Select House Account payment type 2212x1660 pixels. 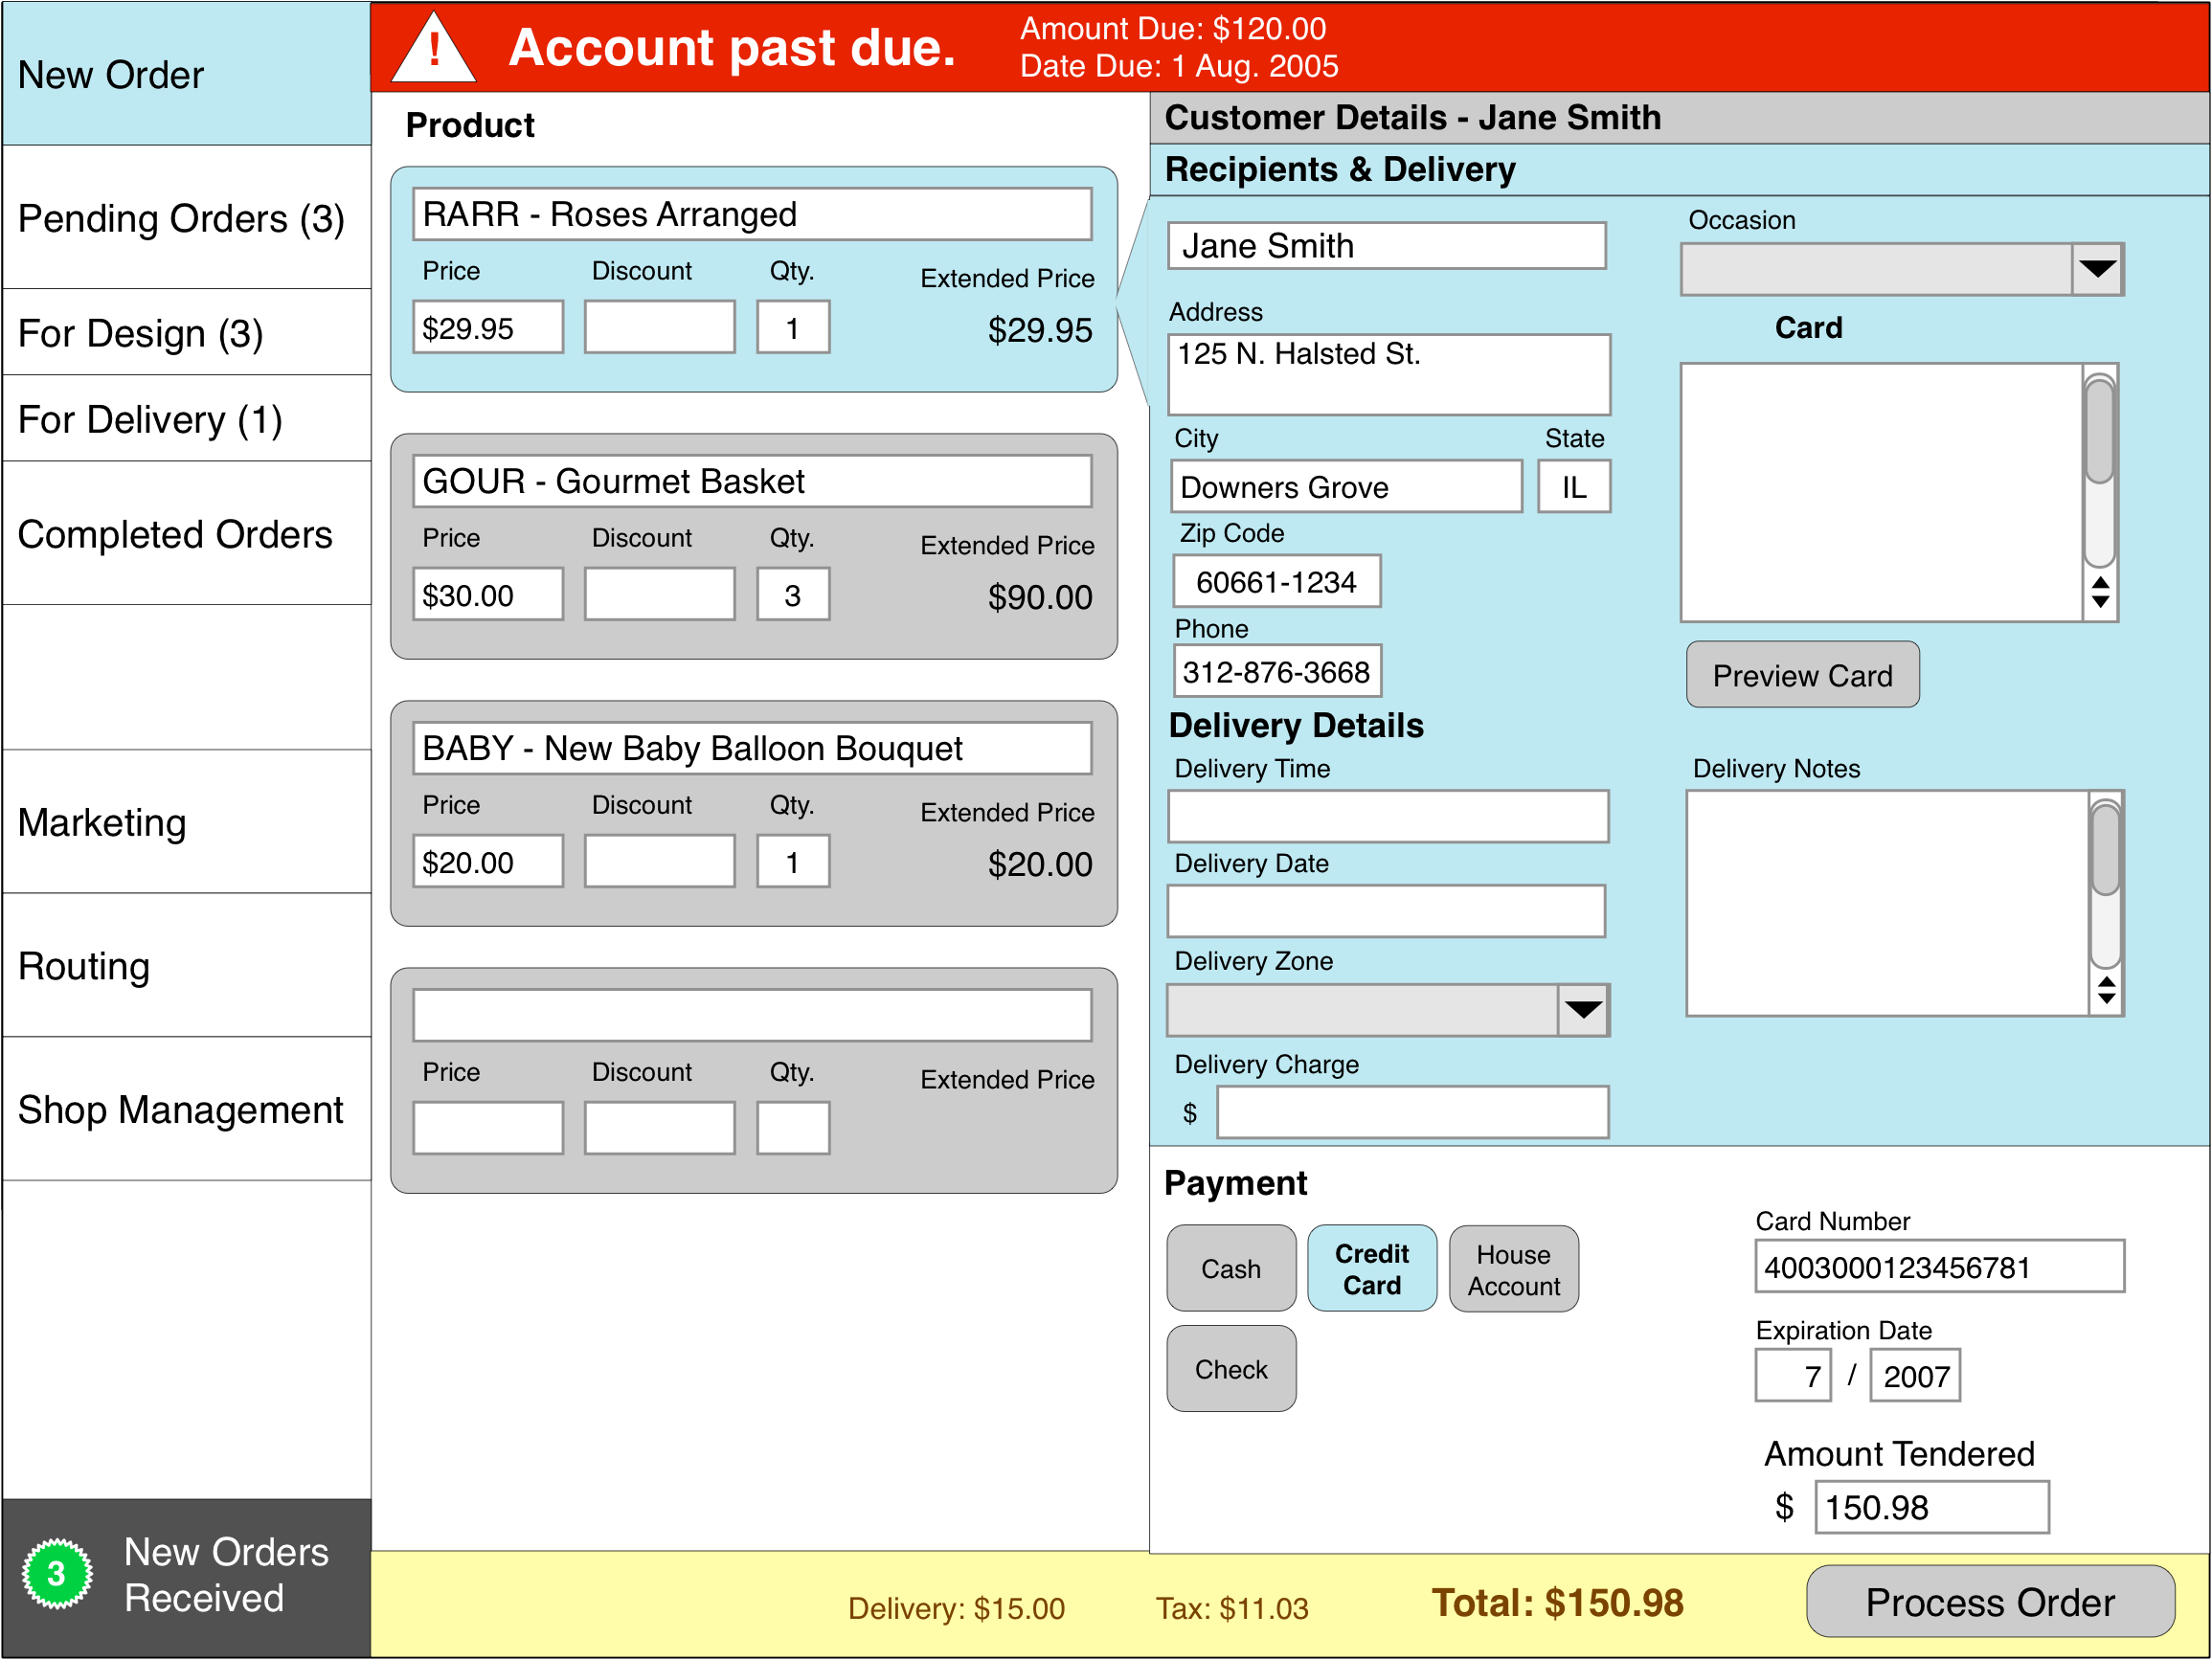[x=1512, y=1268]
